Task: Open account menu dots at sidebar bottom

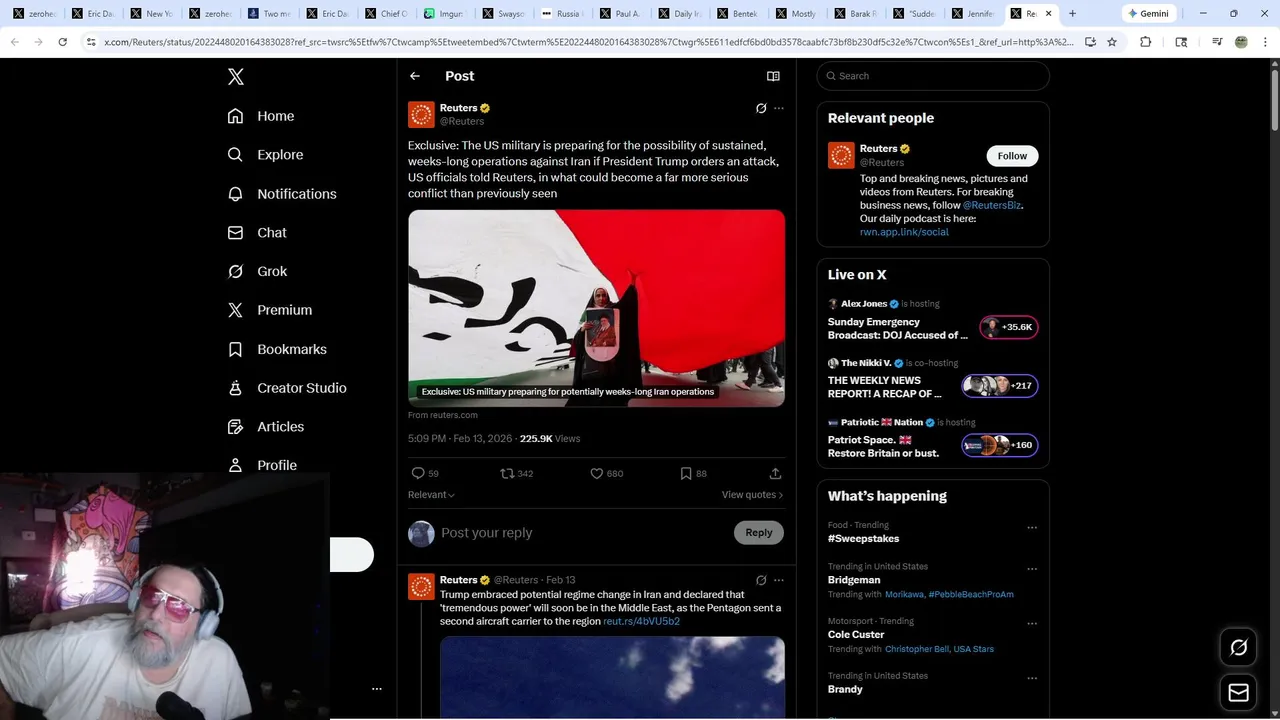Action: (377, 689)
